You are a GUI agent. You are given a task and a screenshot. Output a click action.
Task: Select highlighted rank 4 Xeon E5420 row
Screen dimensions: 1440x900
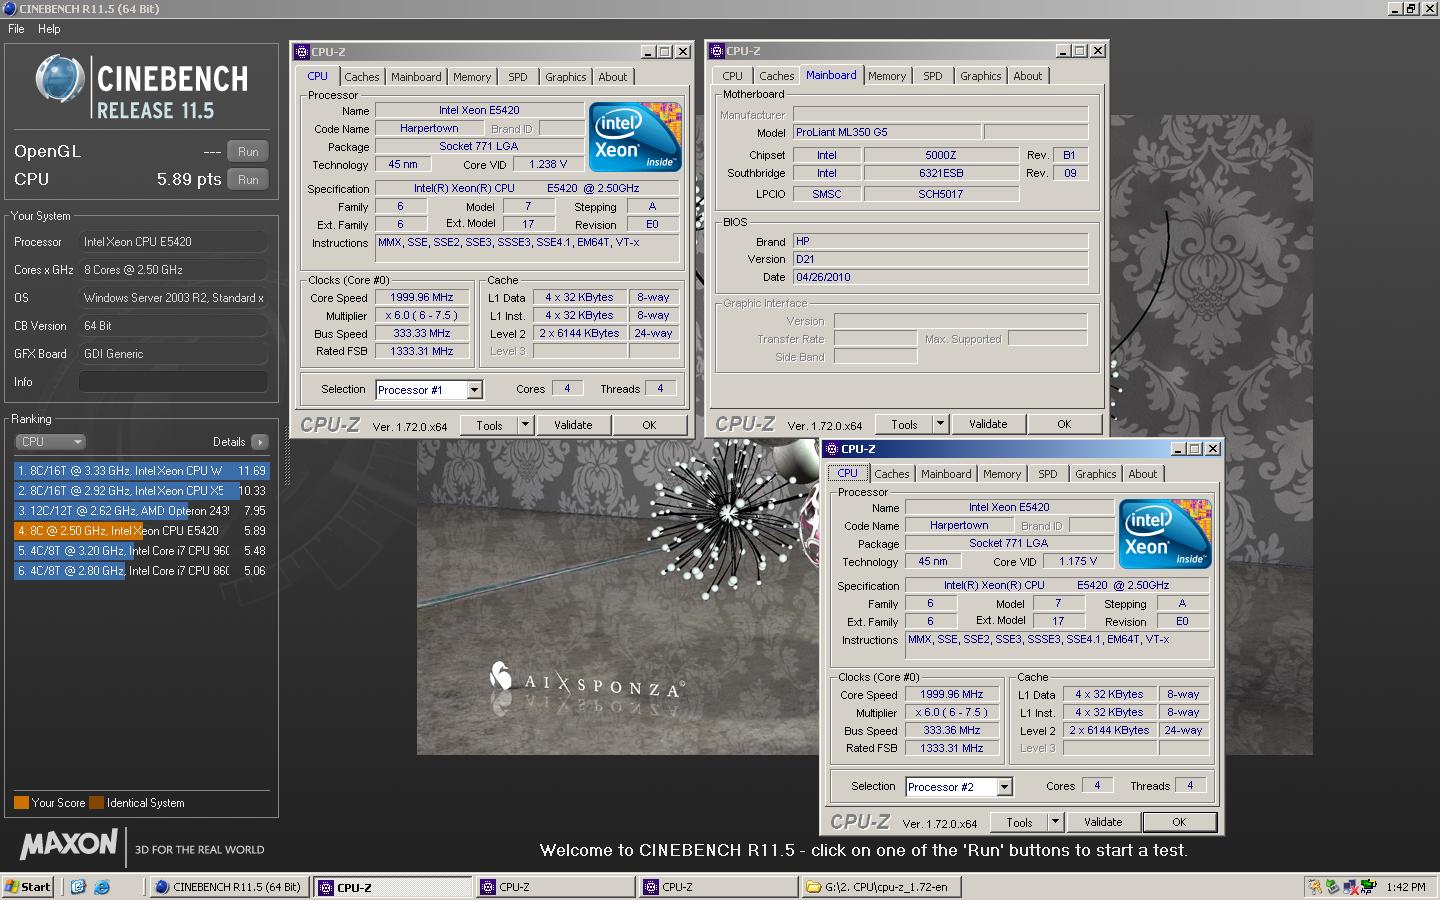141,531
